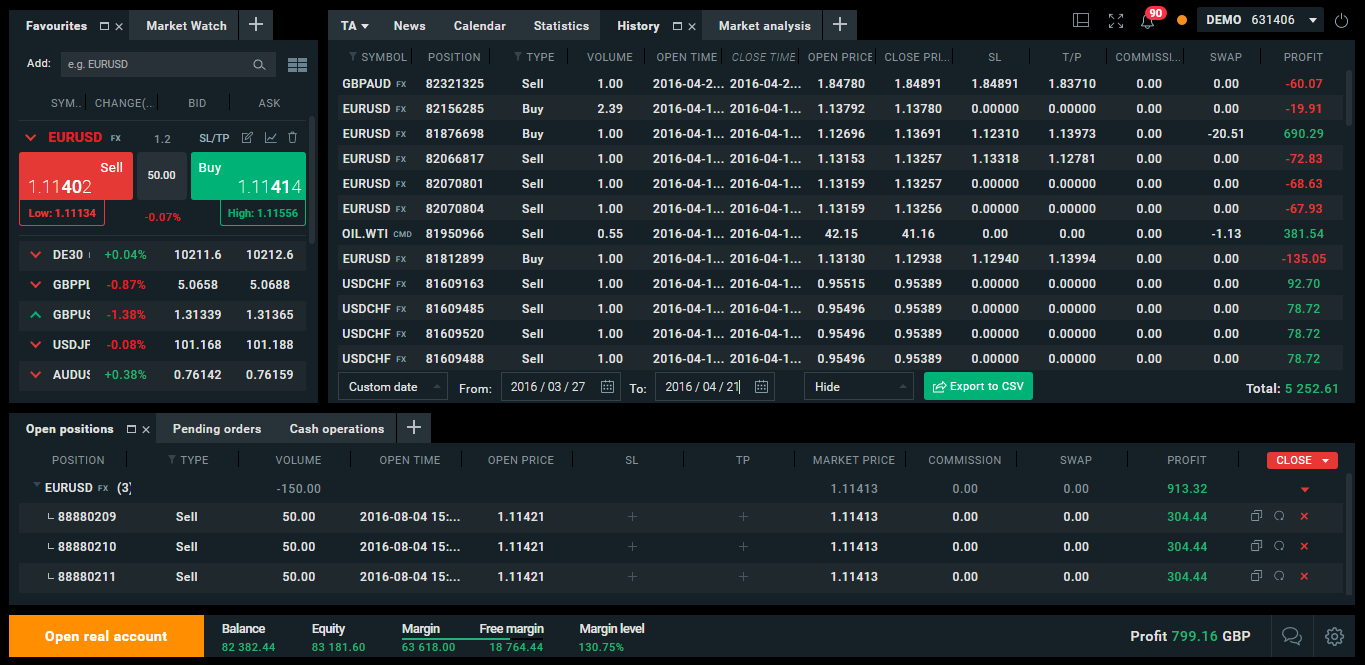Click Export to CSV button
1365x665 pixels.
[977, 387]
